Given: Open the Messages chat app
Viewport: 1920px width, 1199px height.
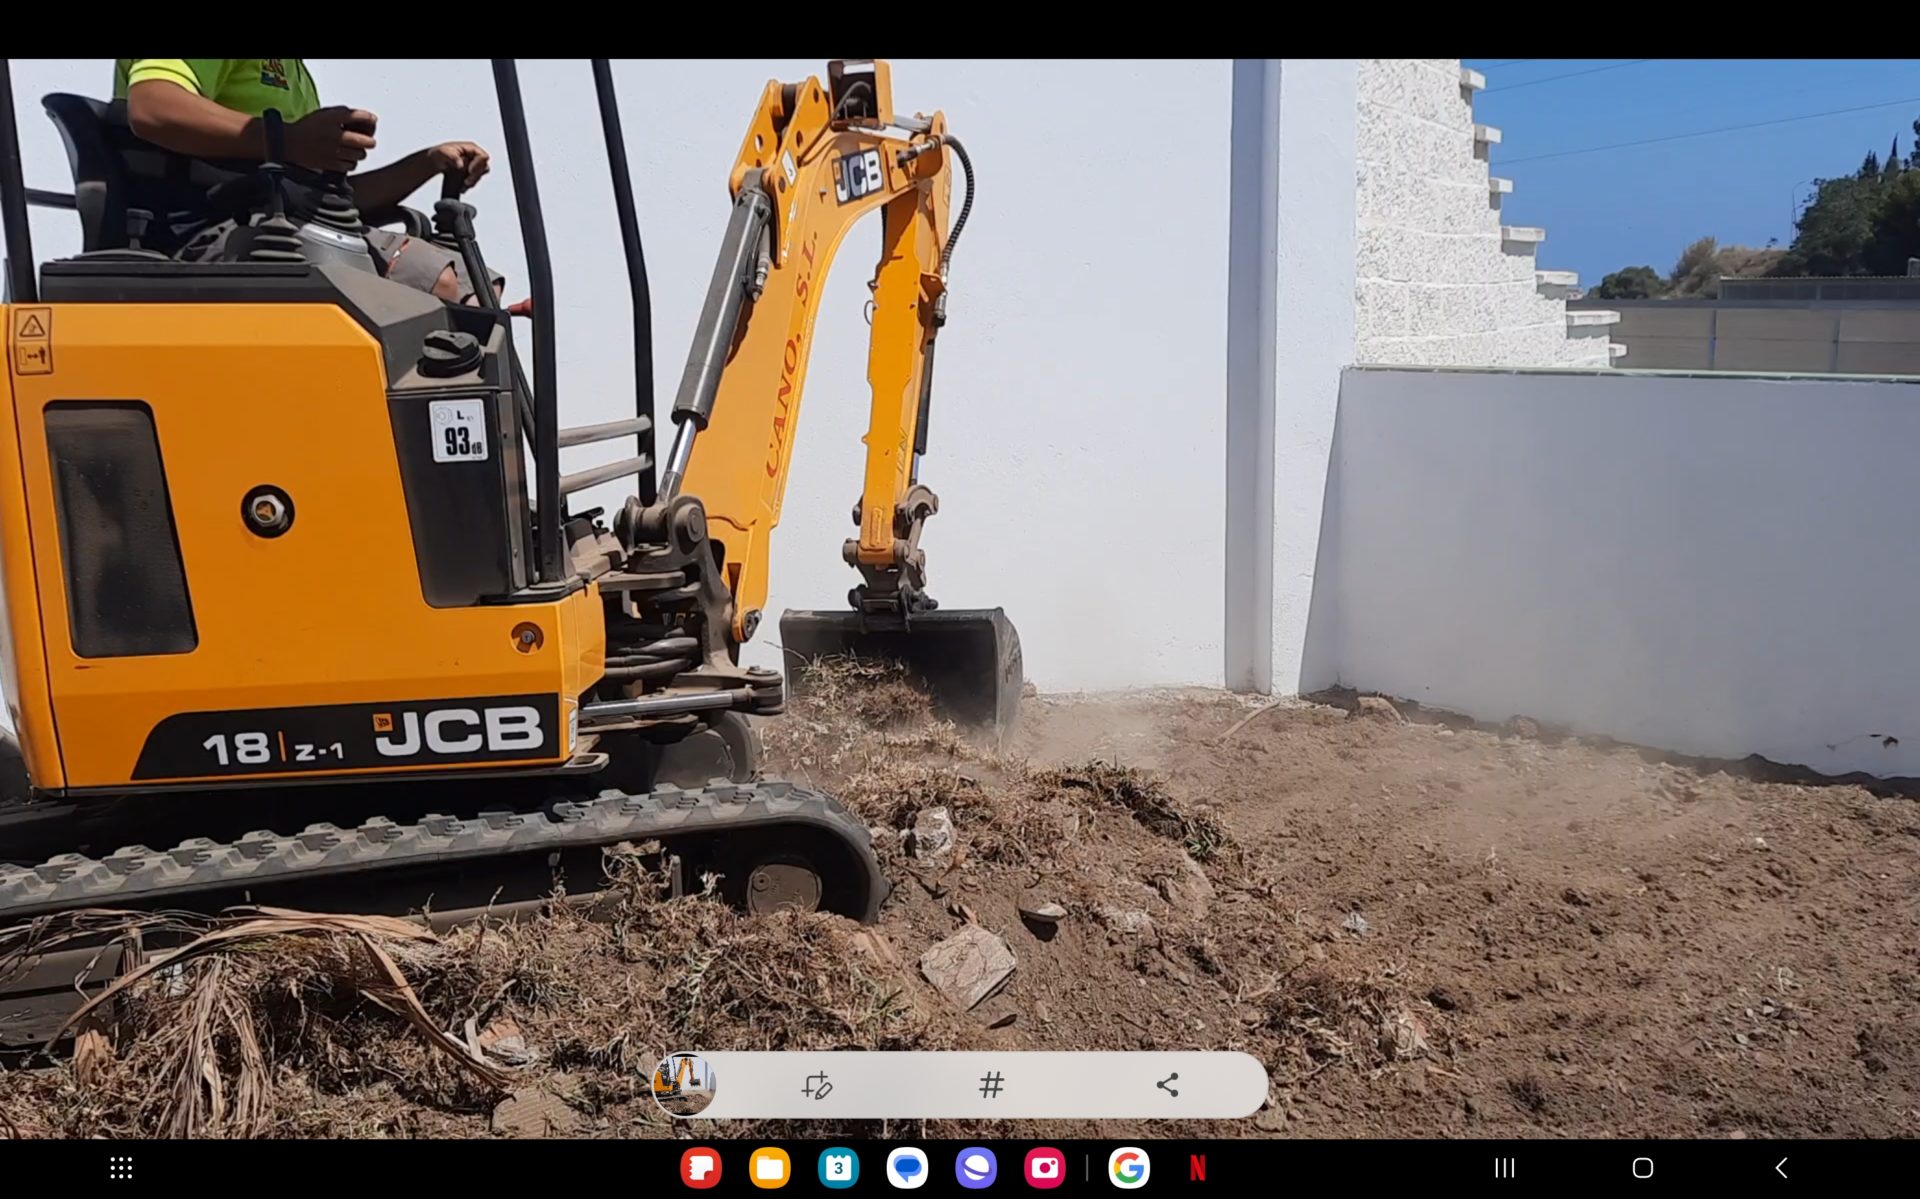Looking at the screenshot, I should point(907,1168).
